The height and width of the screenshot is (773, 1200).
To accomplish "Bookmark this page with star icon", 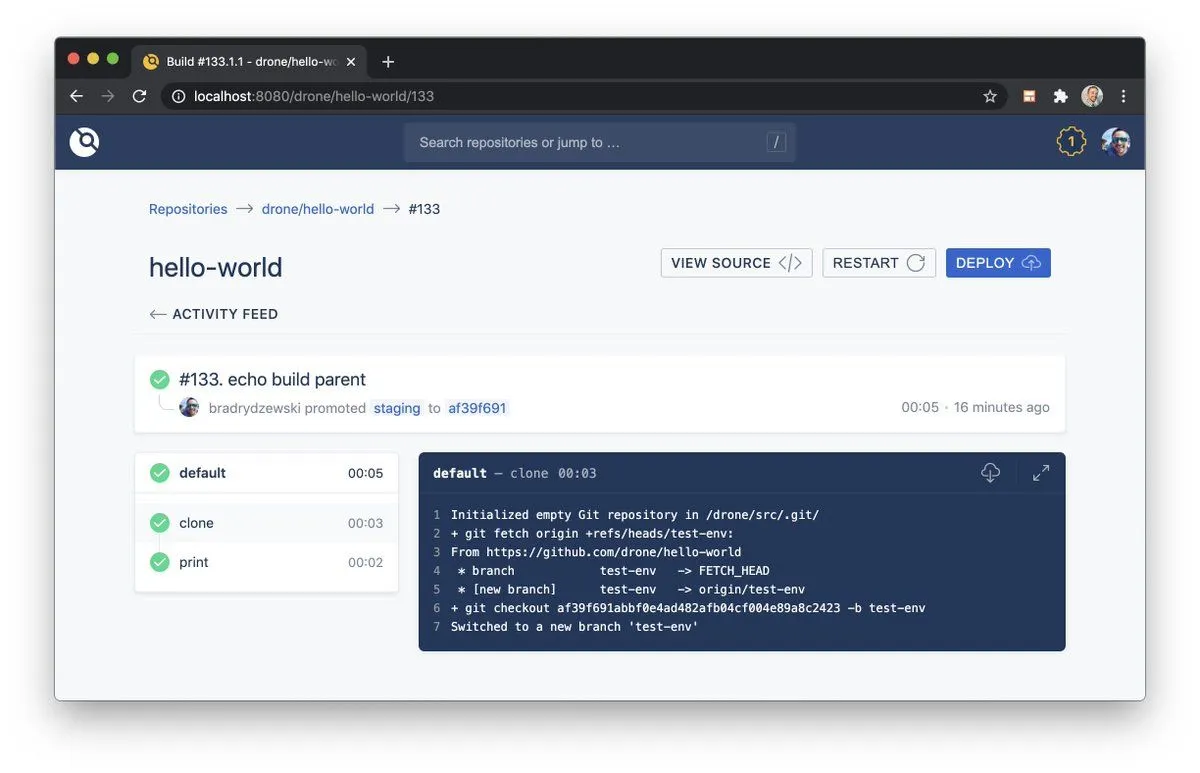I will [x=990, y=96].
